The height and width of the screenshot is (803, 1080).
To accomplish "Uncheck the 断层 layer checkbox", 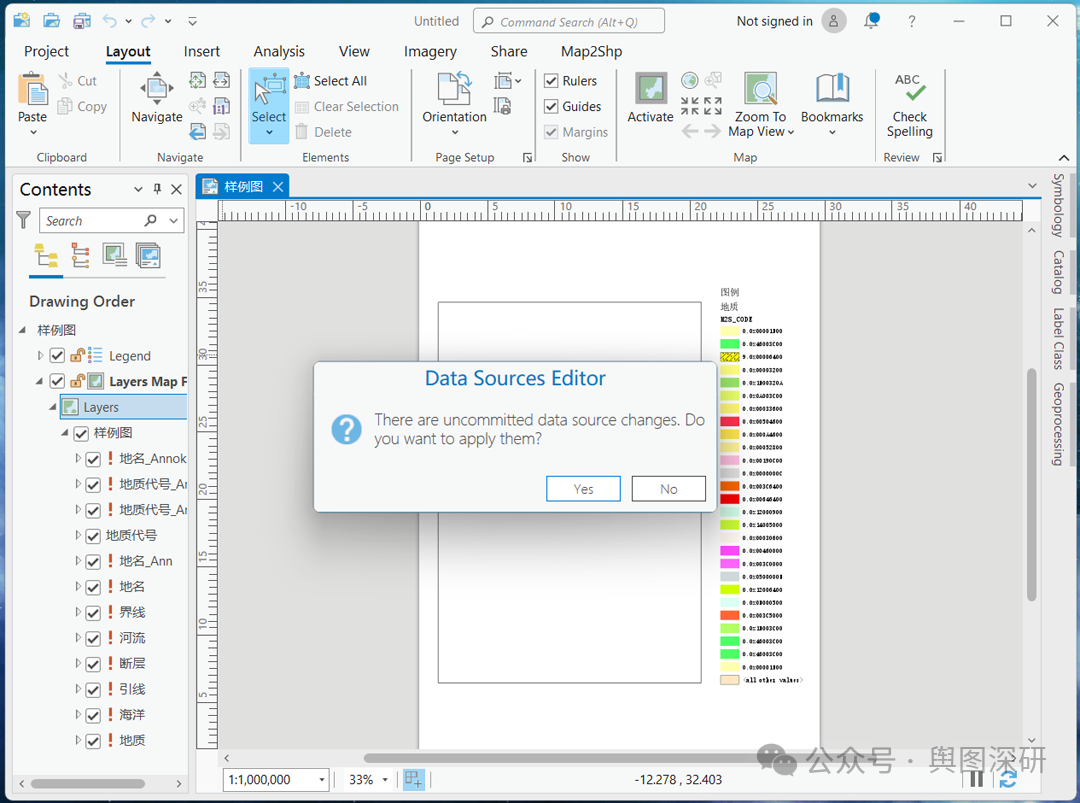I will pyautogui.click(x=93, y=664).
